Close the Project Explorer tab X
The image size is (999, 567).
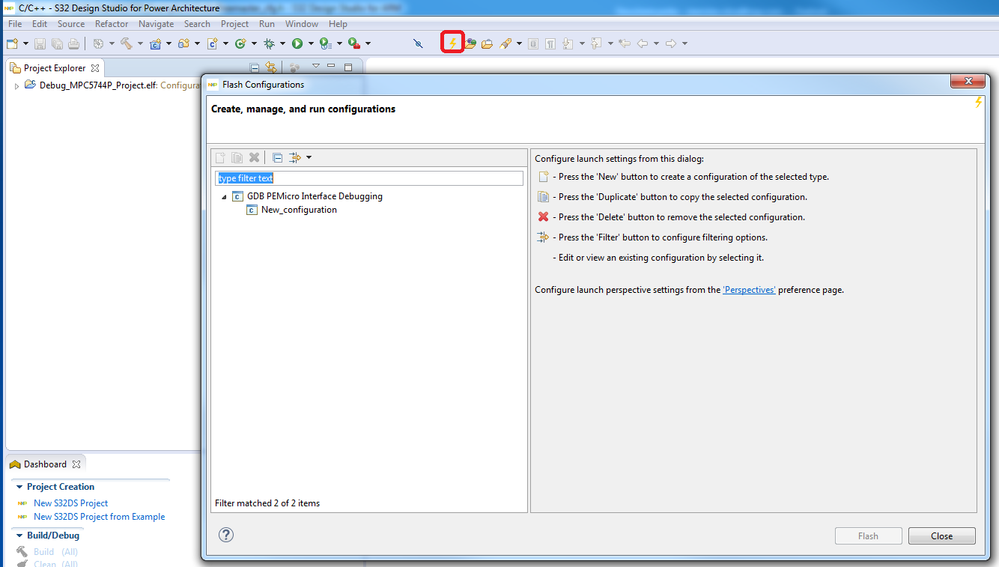(x=95, y=68)
